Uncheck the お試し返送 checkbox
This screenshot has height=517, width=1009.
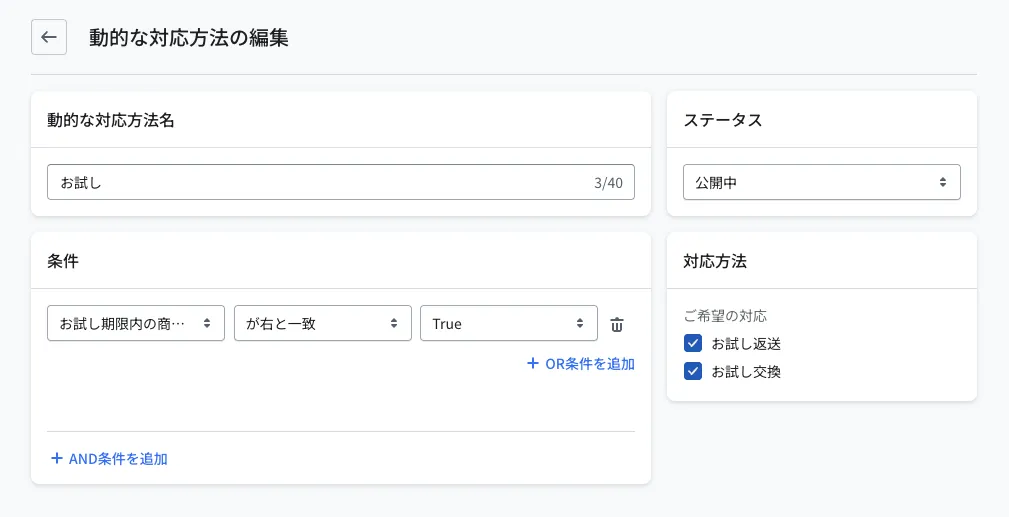pyautogui.click(x=693, y=343)
